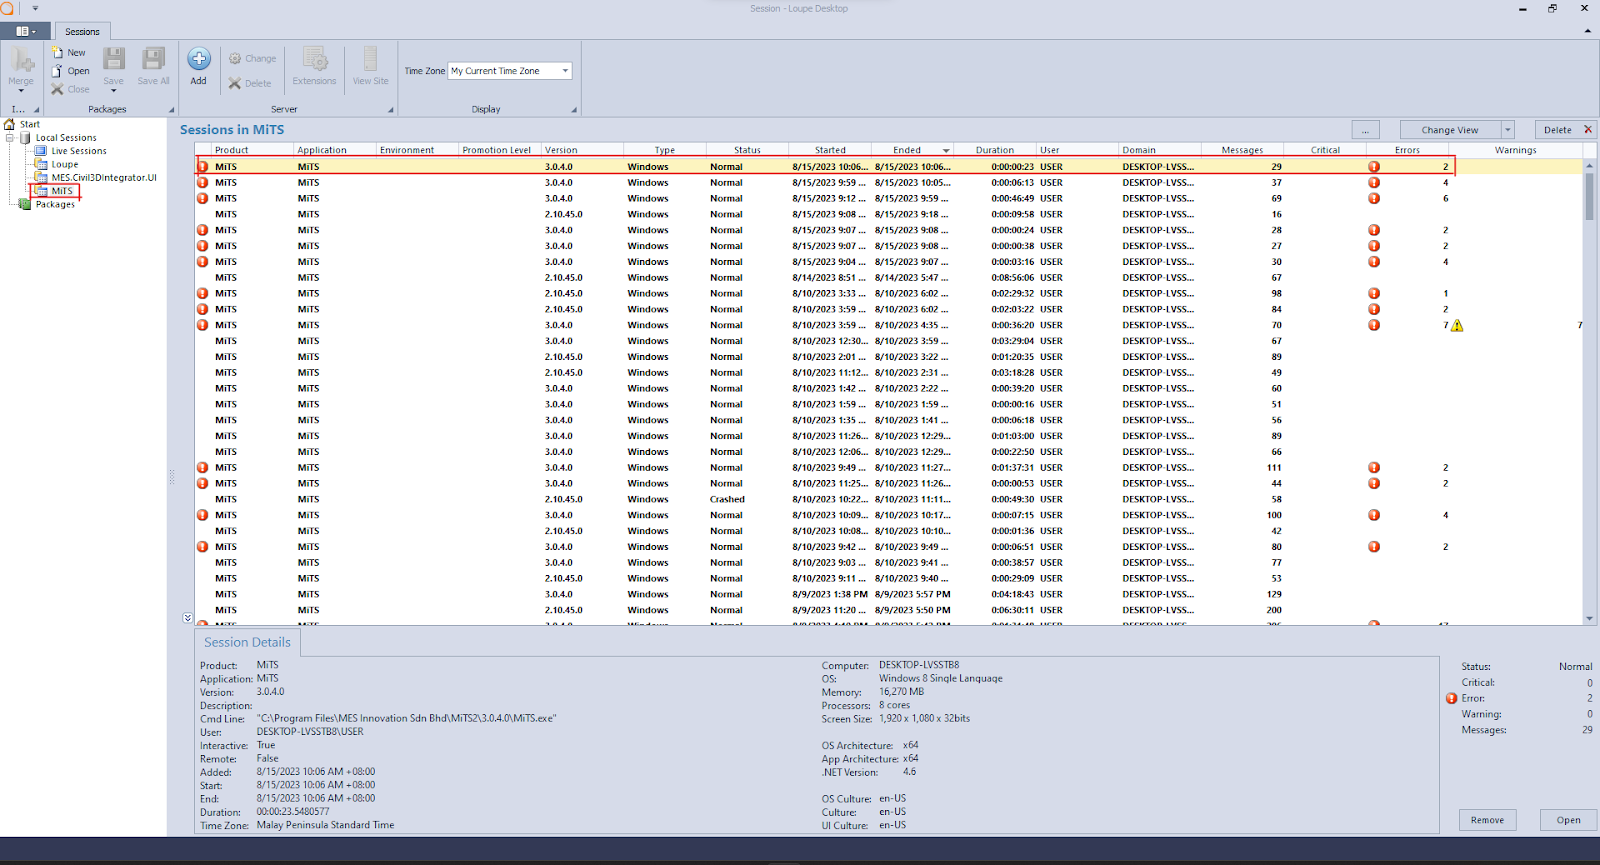Select the session with 200 messages
The height and width of the screenshot is (865, 1600).
click(x=889, y=610)
